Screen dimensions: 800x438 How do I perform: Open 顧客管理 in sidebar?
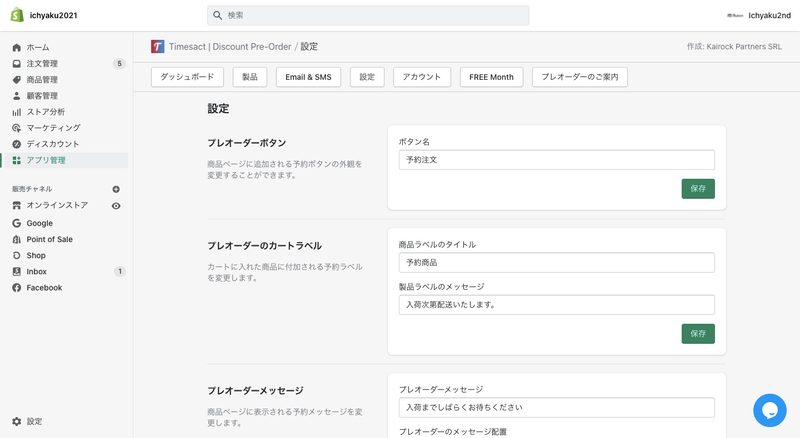tap(42, 95)
